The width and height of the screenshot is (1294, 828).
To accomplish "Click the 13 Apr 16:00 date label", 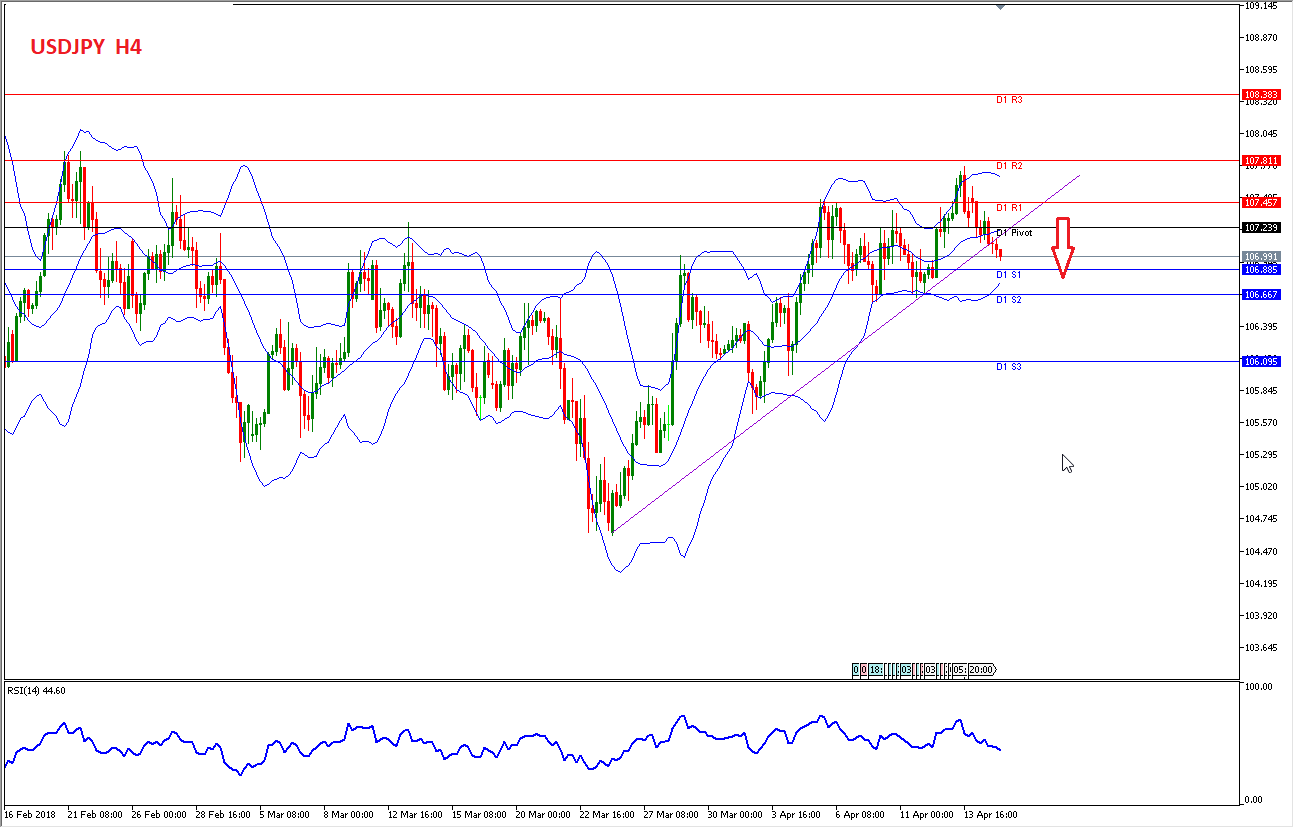I will (991, 814).
